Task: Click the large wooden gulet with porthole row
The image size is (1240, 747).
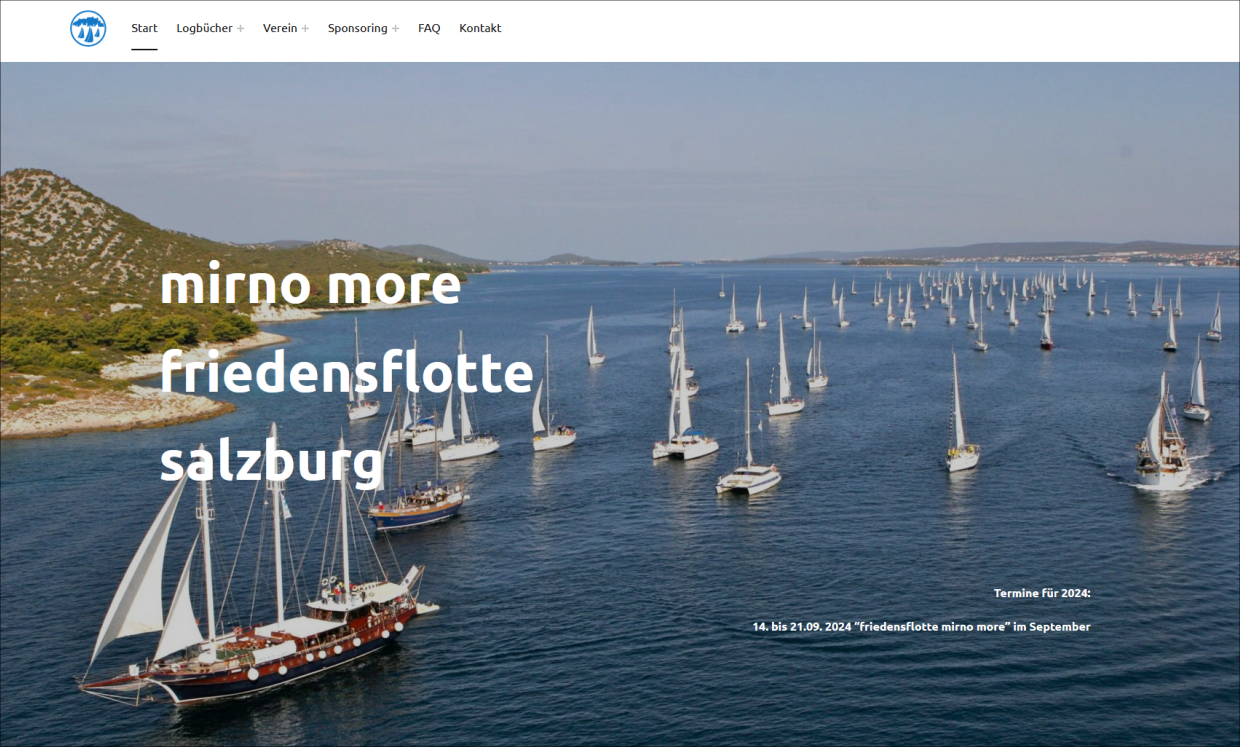Action: click(260, 600)
